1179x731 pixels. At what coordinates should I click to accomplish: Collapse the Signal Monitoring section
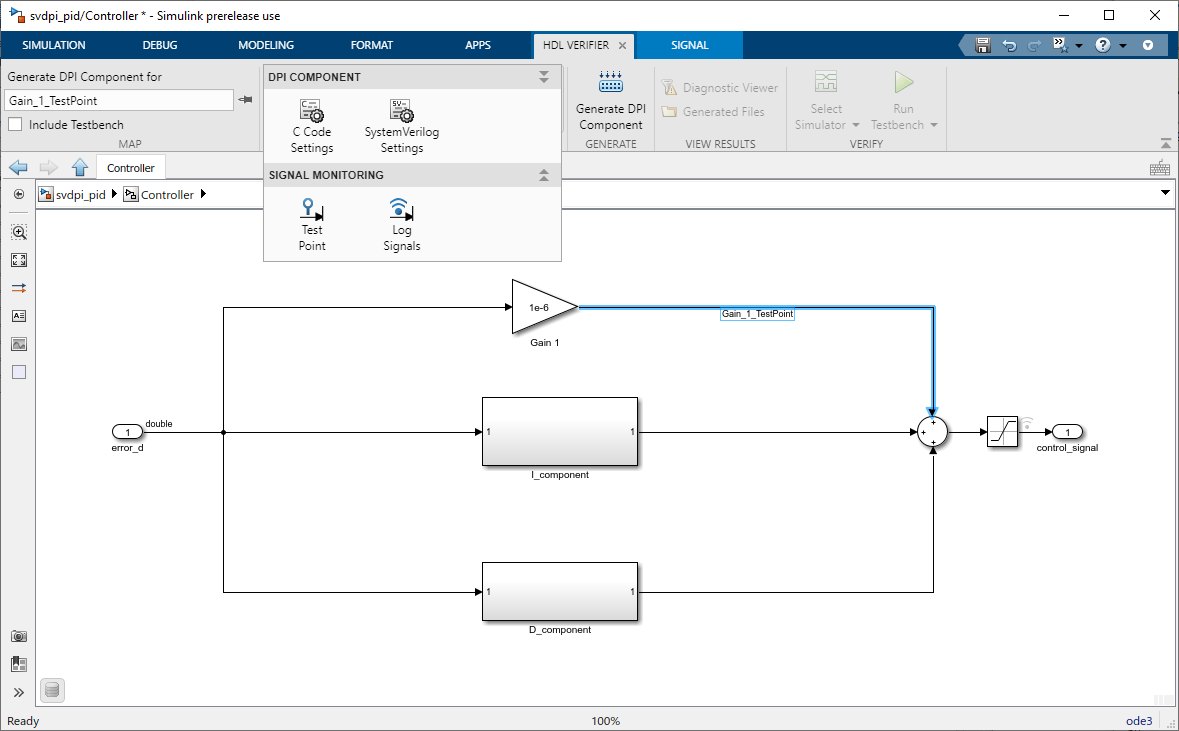pyautogui.click(x=544, y=174)
